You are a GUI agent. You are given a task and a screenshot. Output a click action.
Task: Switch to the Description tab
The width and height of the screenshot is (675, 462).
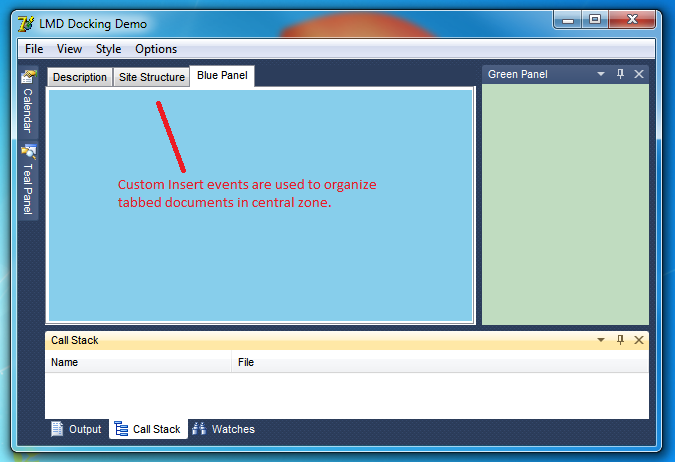[x=80, y=77]
